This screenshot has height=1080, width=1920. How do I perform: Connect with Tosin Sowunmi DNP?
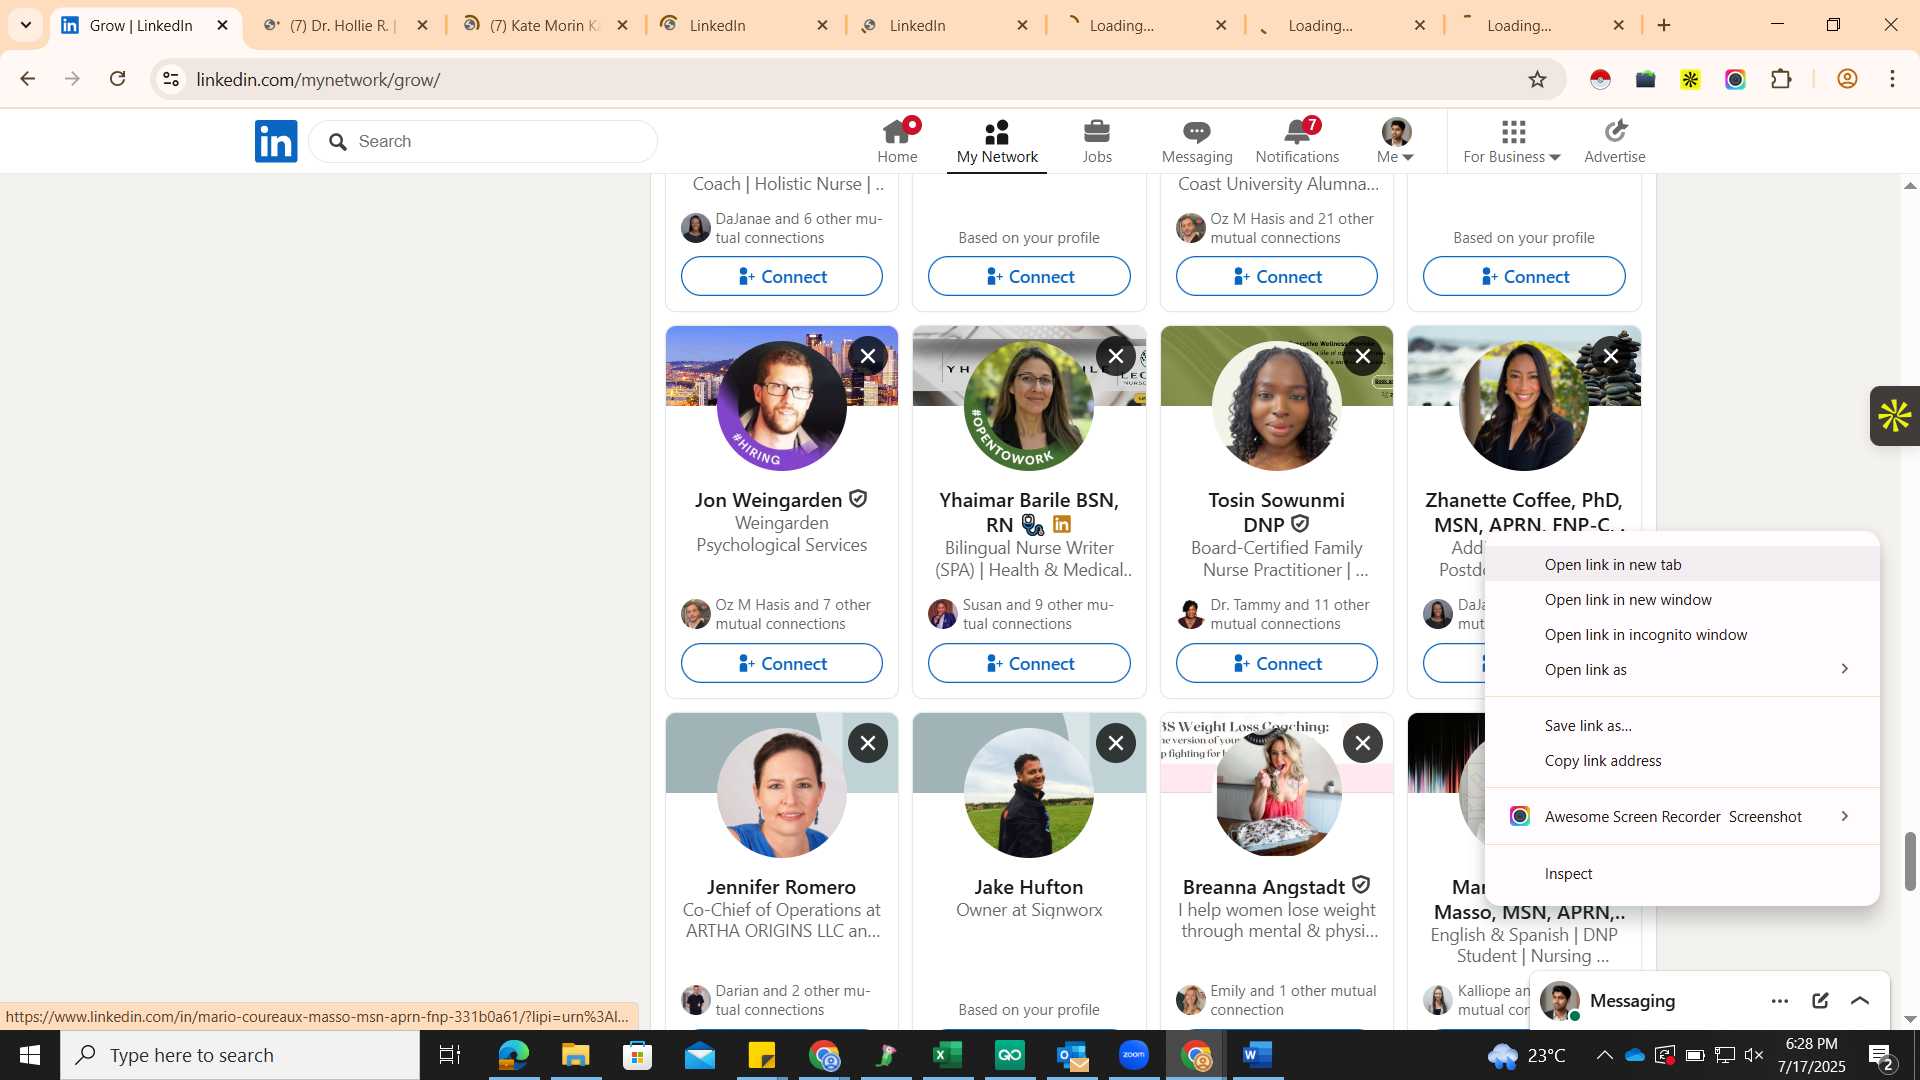click(x=1277, y=664)
